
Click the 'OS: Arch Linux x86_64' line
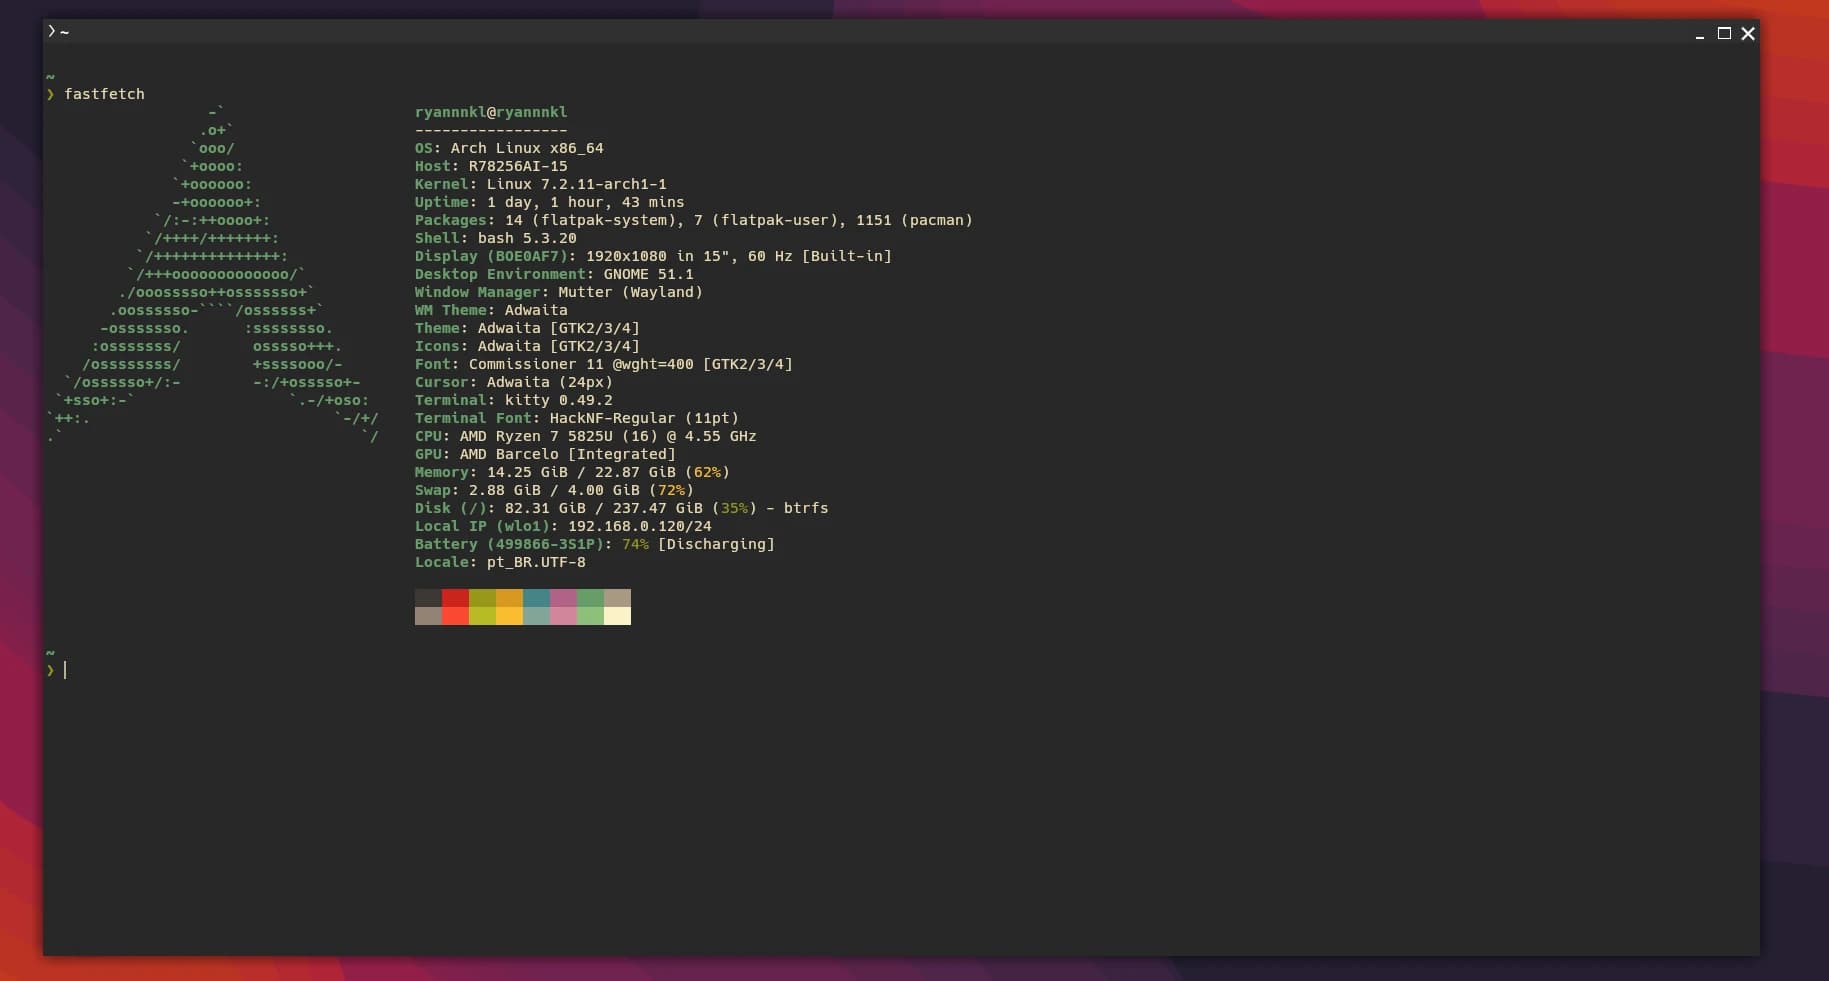[509, 148]
